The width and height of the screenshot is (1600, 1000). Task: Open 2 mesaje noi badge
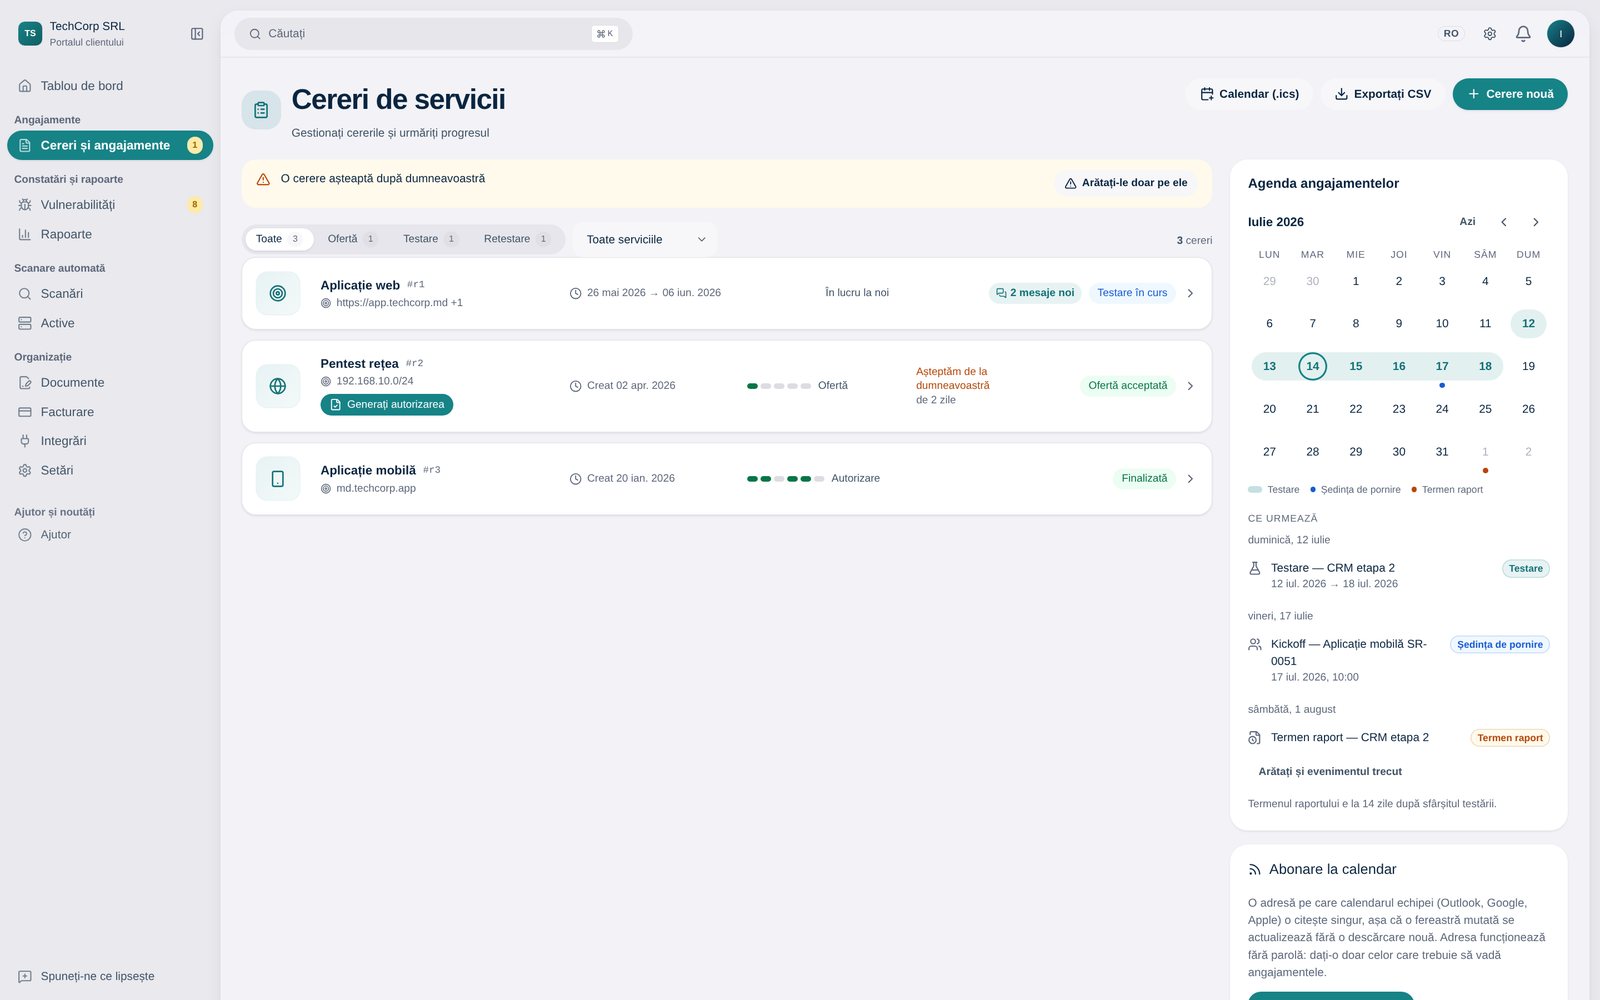coord(1035,293)
